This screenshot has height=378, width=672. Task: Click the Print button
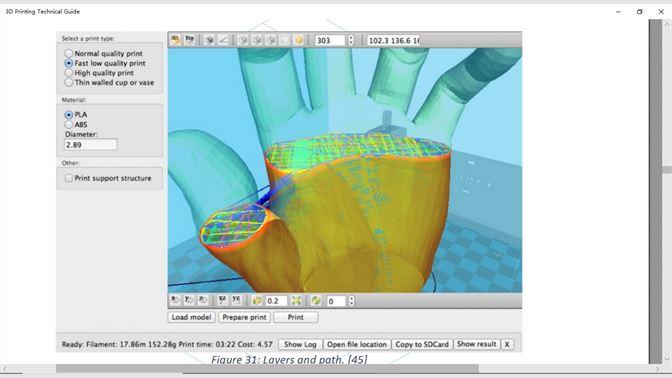(296, 317)
